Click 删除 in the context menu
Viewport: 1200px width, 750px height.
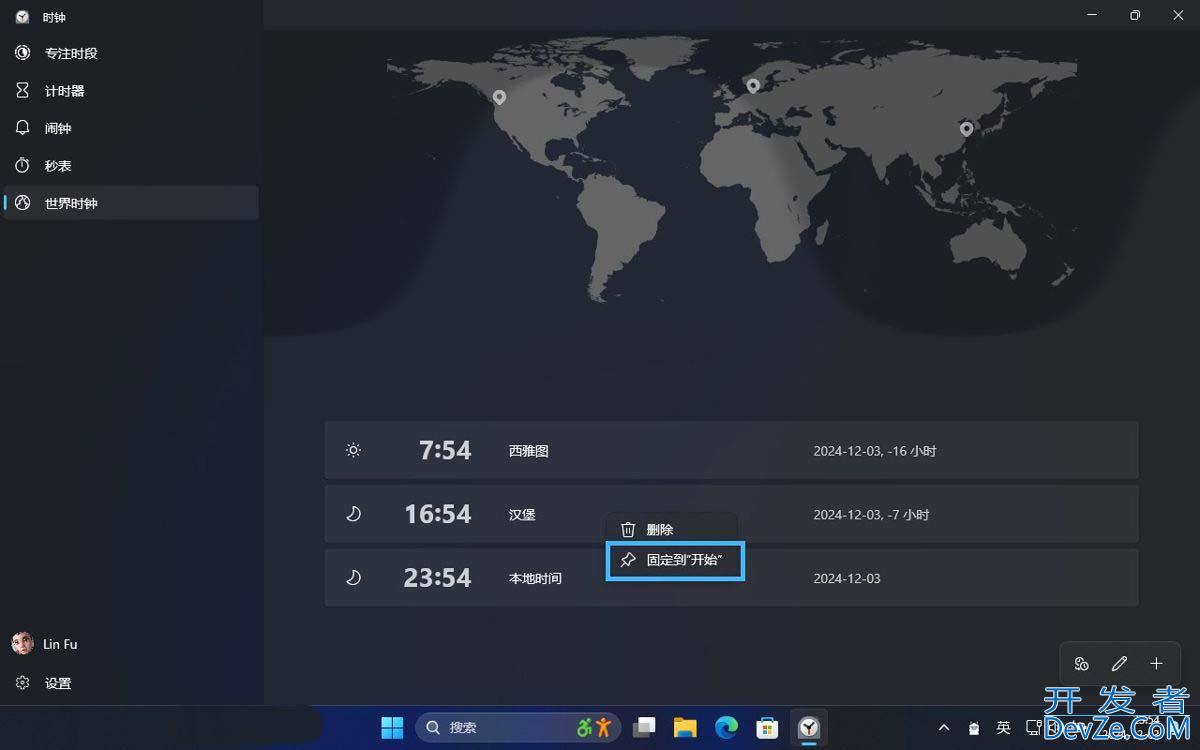point(672,530)
